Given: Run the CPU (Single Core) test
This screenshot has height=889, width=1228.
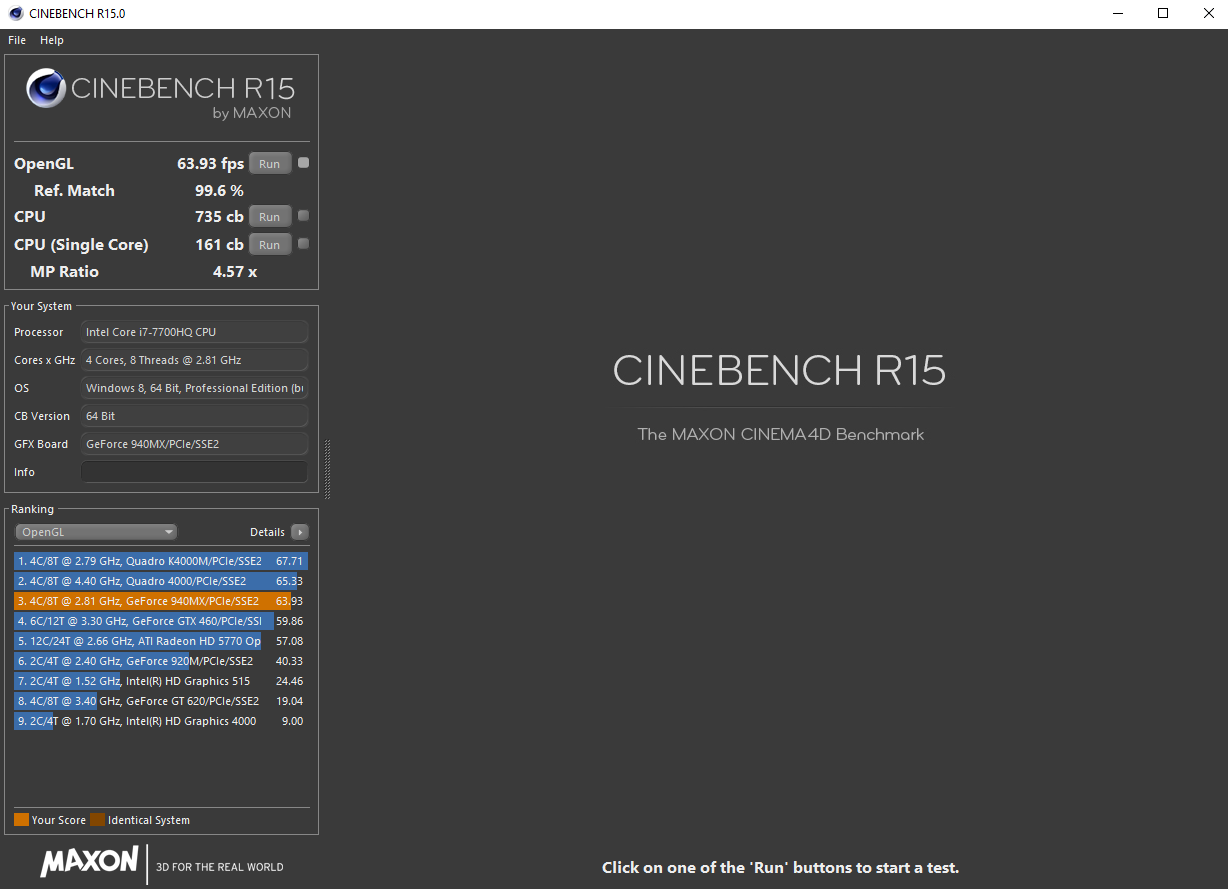Looking at the screenshot, I should point(270,244).
